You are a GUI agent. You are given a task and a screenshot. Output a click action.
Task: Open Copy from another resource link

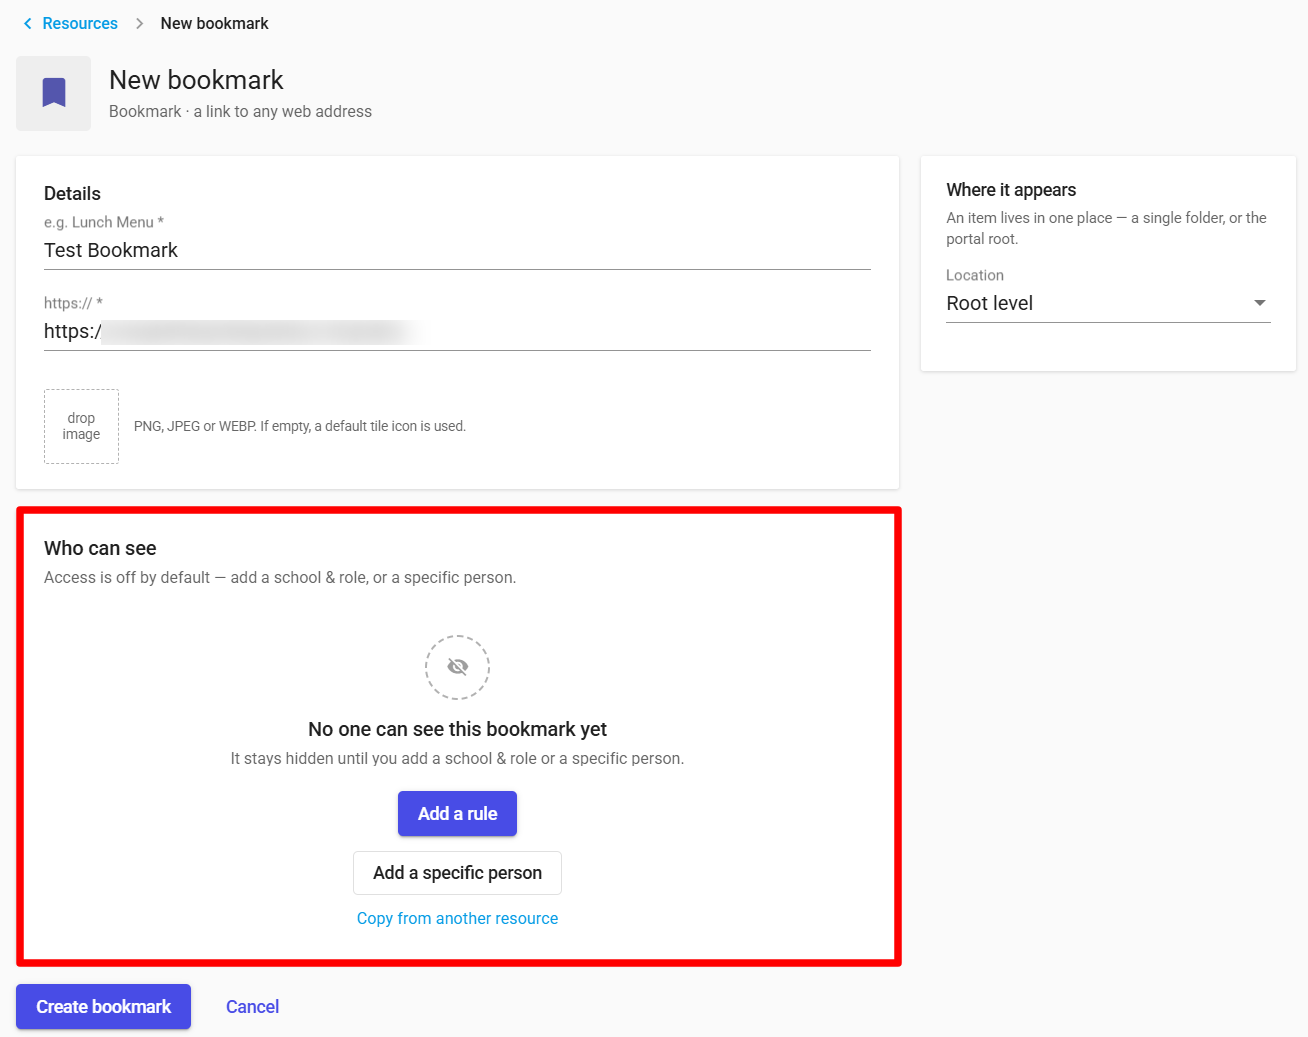[457, 918]
